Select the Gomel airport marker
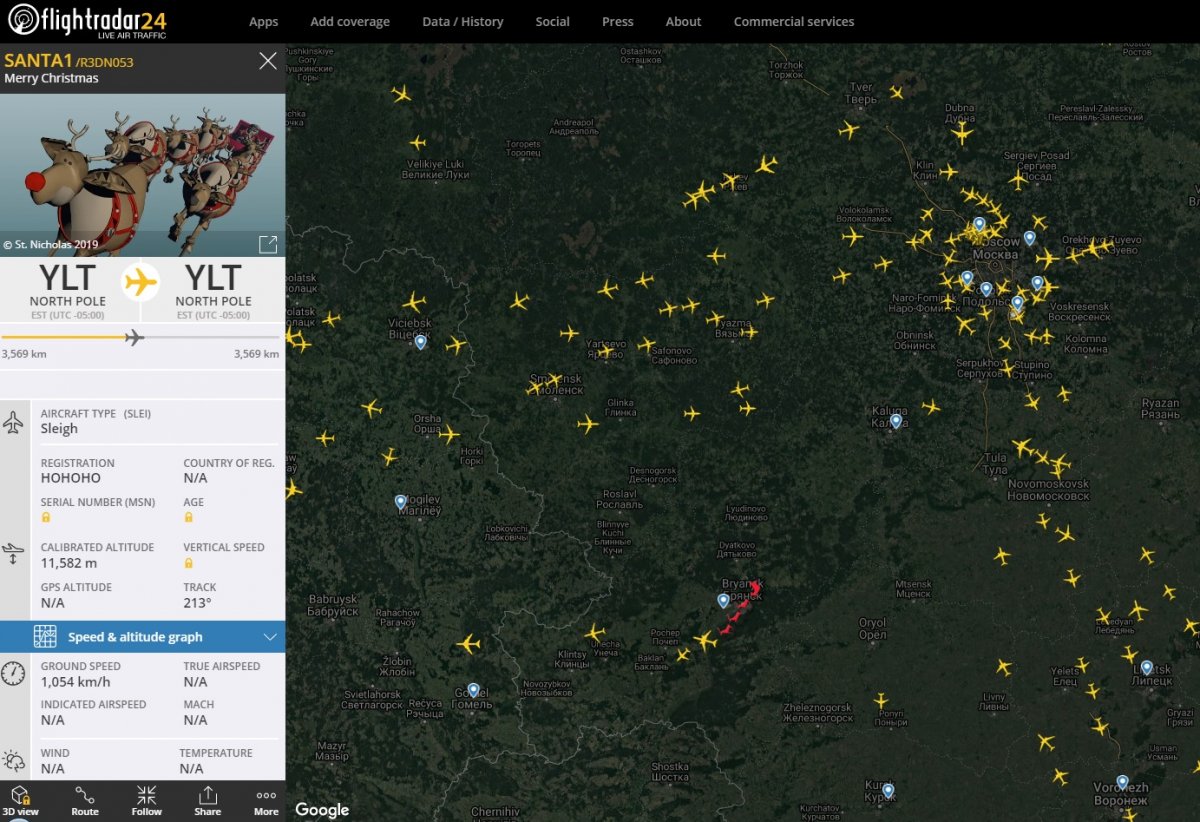Image resolution: width=1200 pixels, height=822 pixels. pos(473,690)
